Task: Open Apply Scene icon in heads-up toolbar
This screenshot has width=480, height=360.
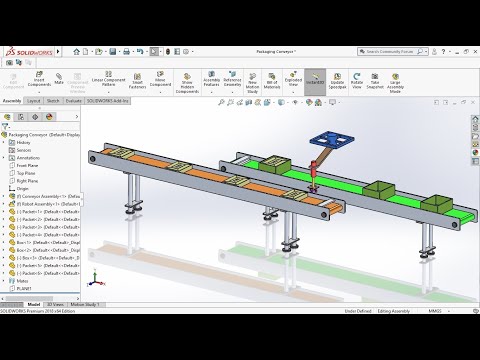Action: coord(318,103)
